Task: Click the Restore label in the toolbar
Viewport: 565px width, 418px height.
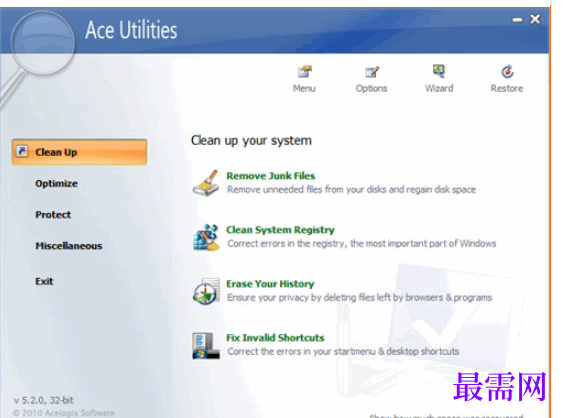Action: pos(507,88)
